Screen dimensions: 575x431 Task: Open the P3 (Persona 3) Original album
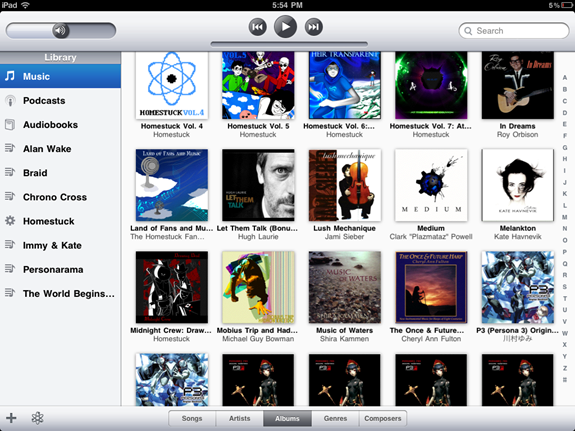coord(518,287)
